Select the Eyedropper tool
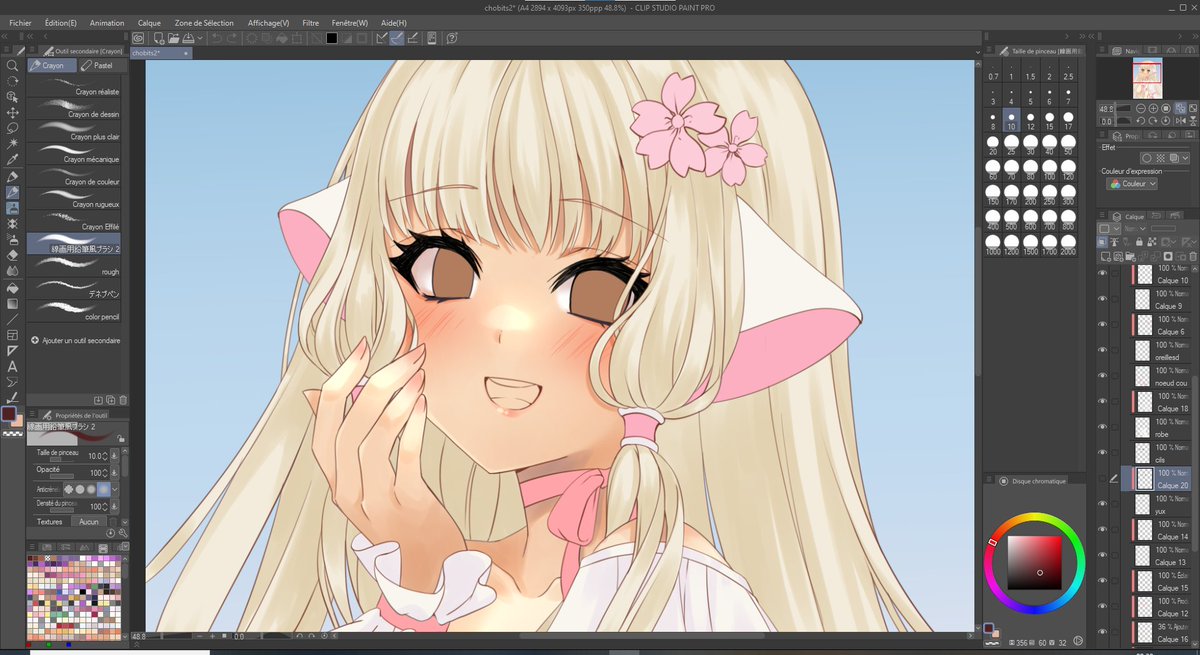Screen dimensions: 1200x655 (x=13, y=160)
